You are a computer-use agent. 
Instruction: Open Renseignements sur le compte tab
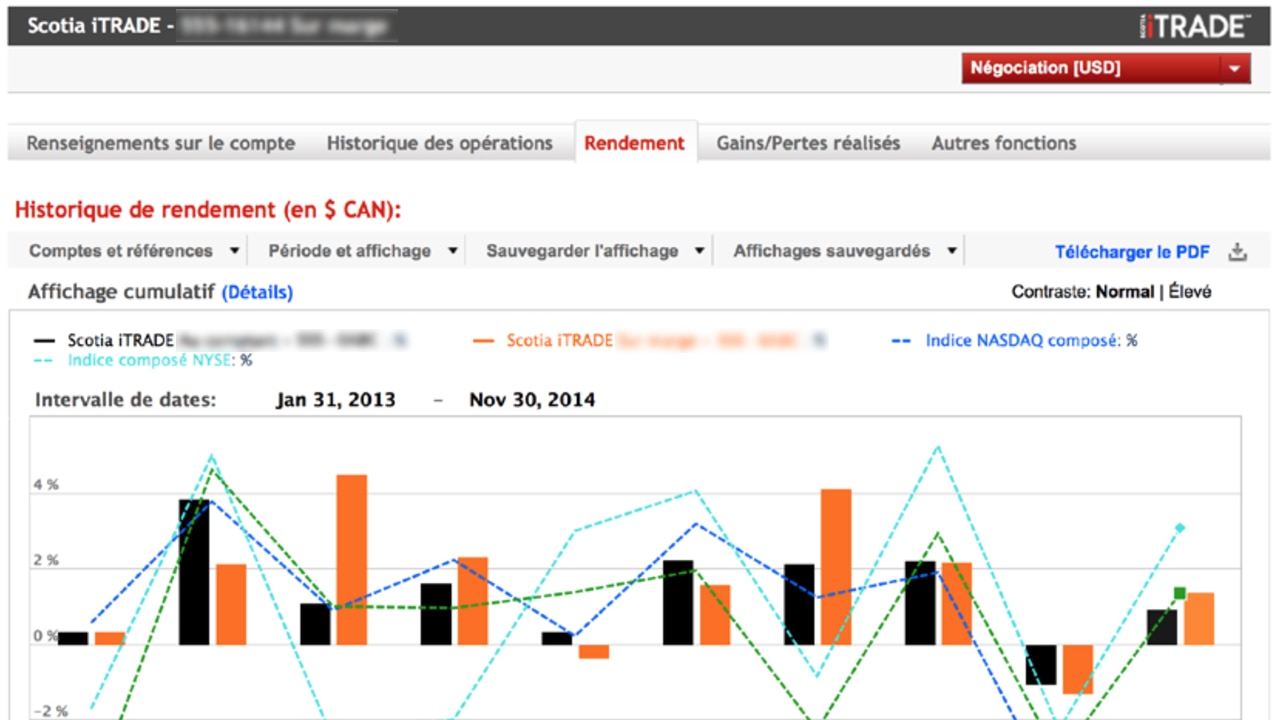click(x=160, y=143)
